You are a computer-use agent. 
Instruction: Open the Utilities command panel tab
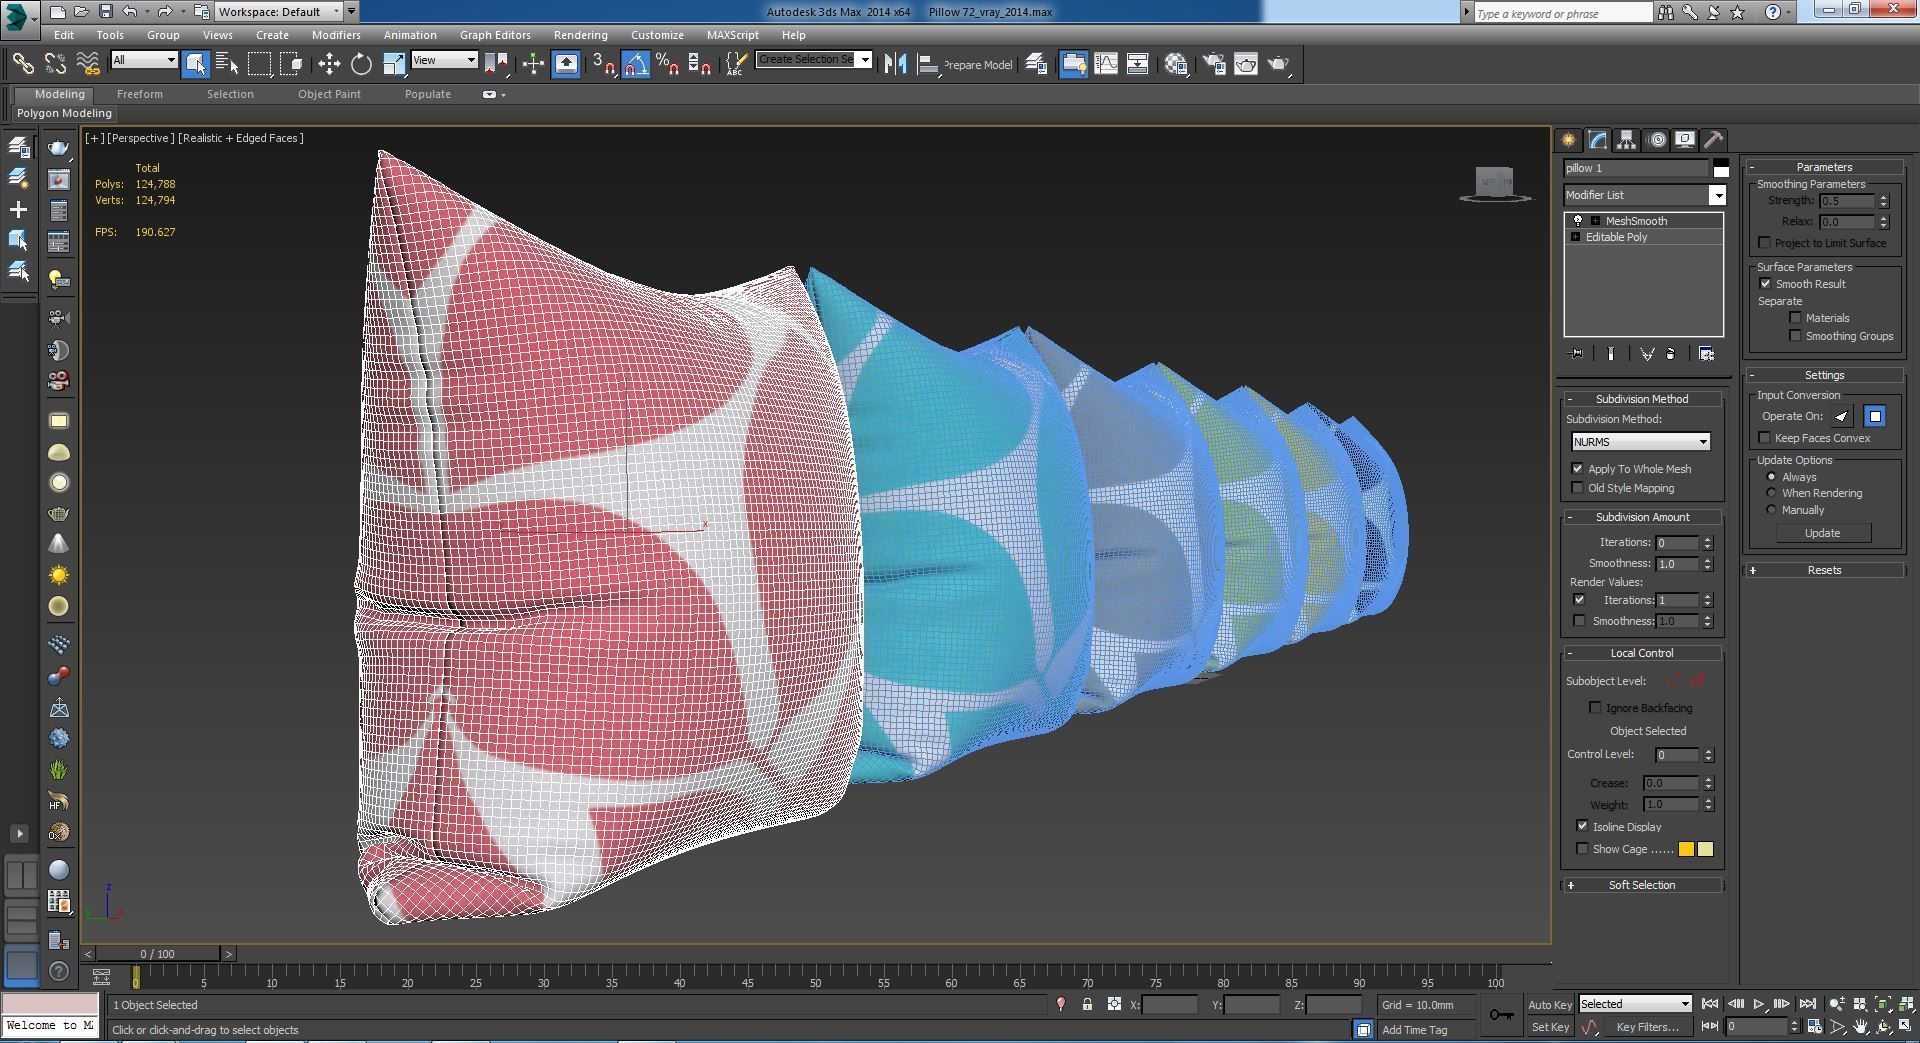[1714, 140]
